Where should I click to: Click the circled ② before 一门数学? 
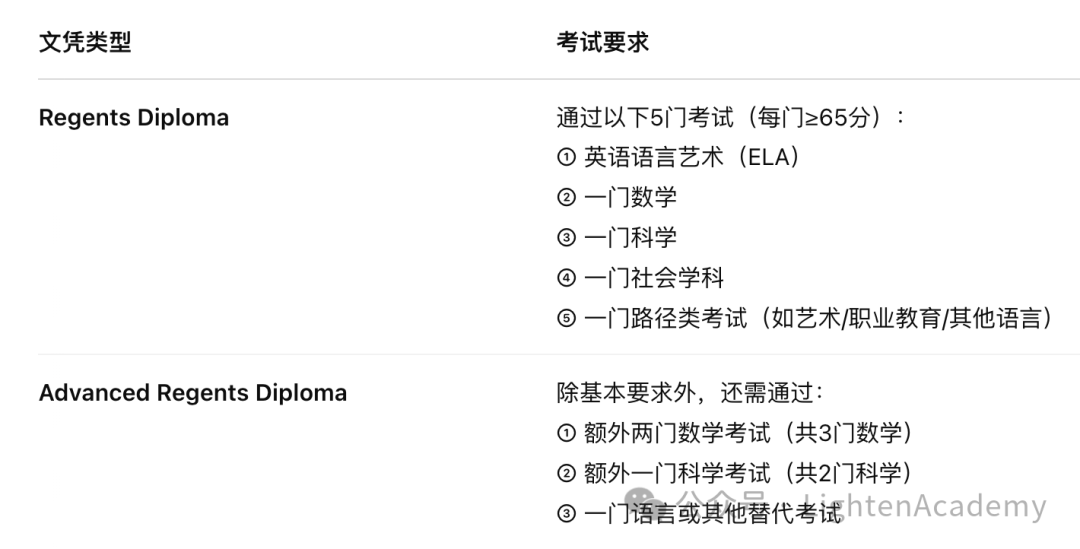coord(566,198)
